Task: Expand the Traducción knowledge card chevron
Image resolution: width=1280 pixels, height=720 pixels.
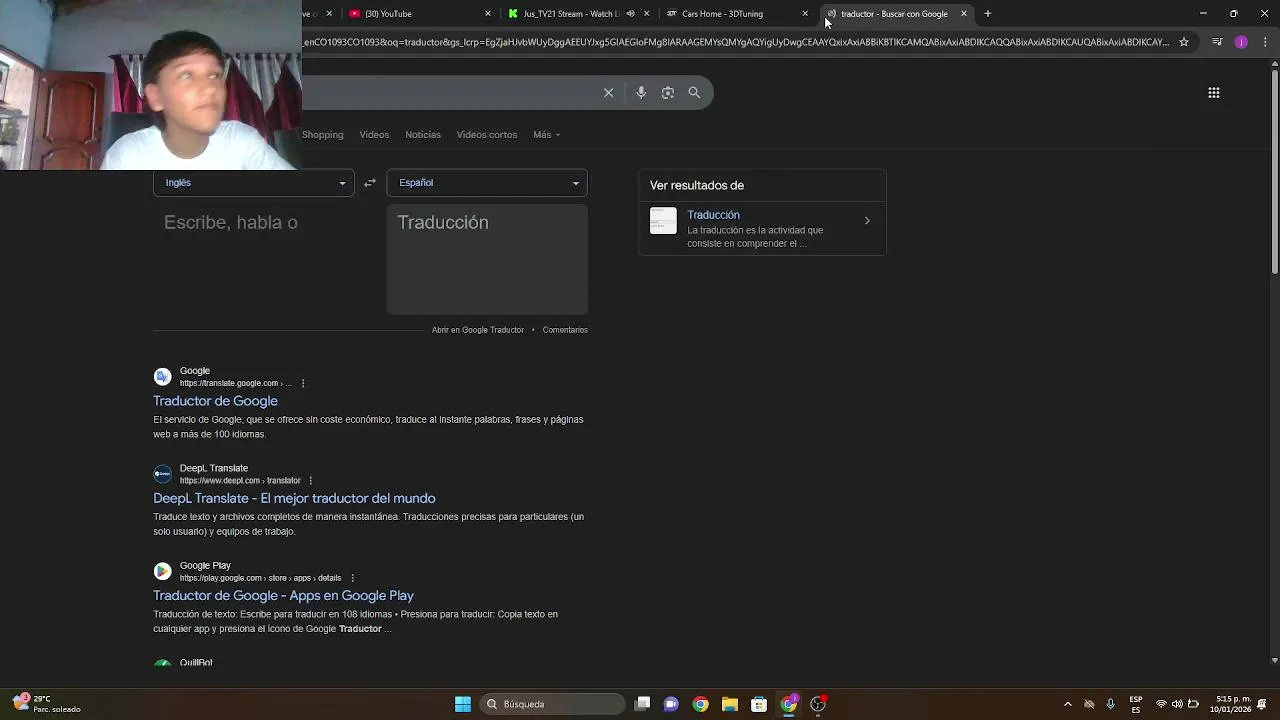Action: tap(867, 220)
